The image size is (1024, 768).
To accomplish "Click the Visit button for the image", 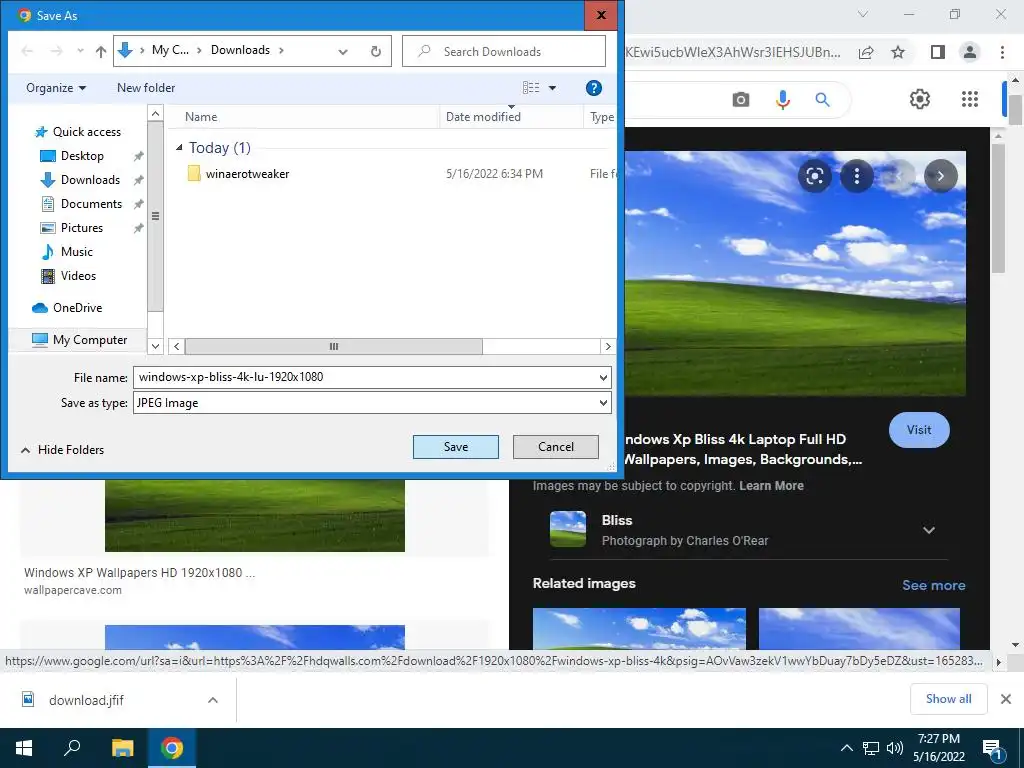I will (919, 430).
